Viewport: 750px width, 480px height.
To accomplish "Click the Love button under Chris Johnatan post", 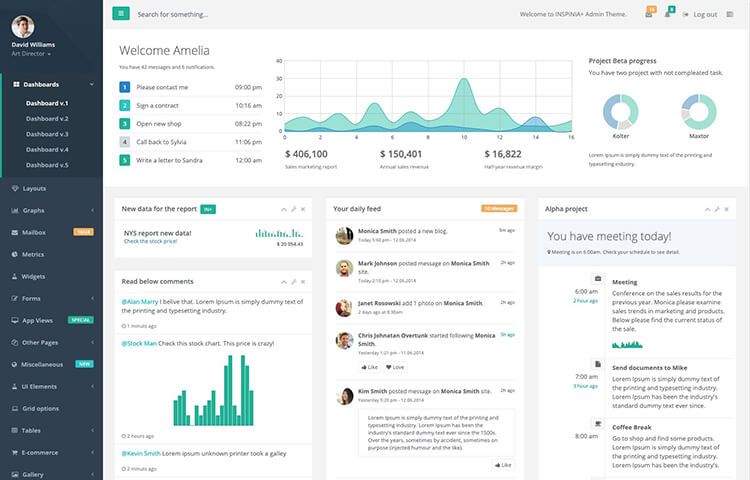I will tap(395, 367).
